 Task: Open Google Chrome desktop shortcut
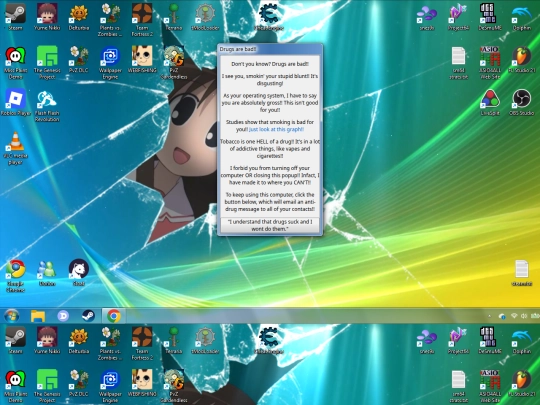(15, 276)
